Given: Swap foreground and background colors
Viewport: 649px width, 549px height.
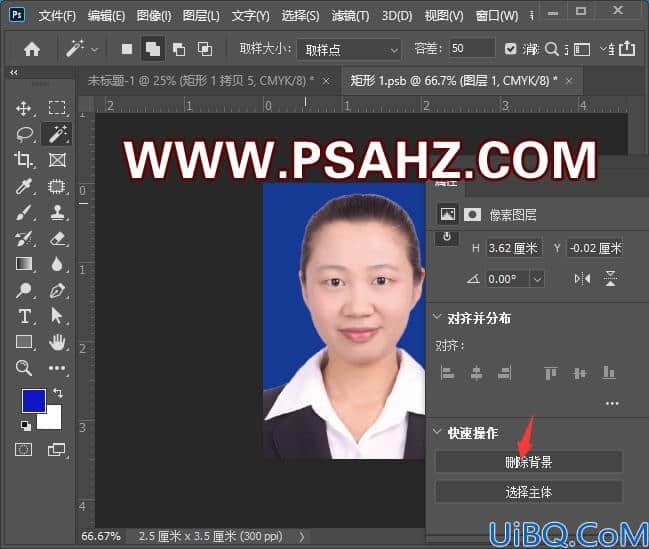Looking at the screenshot, I should pos(58,393).
